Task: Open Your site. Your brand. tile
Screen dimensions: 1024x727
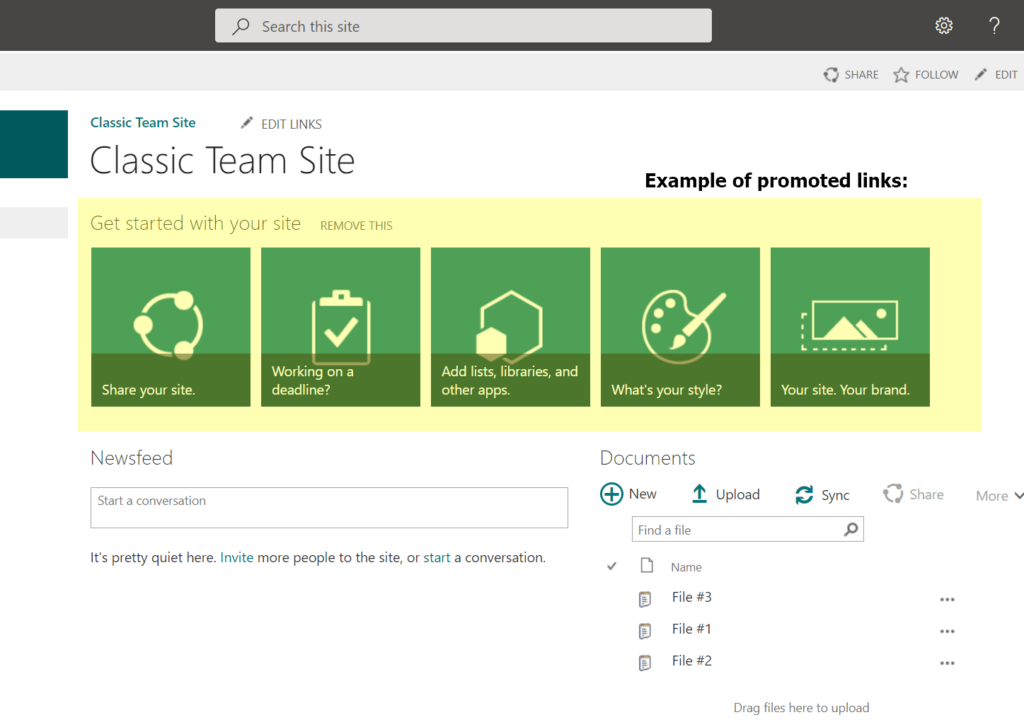Action: pos(850,327)
